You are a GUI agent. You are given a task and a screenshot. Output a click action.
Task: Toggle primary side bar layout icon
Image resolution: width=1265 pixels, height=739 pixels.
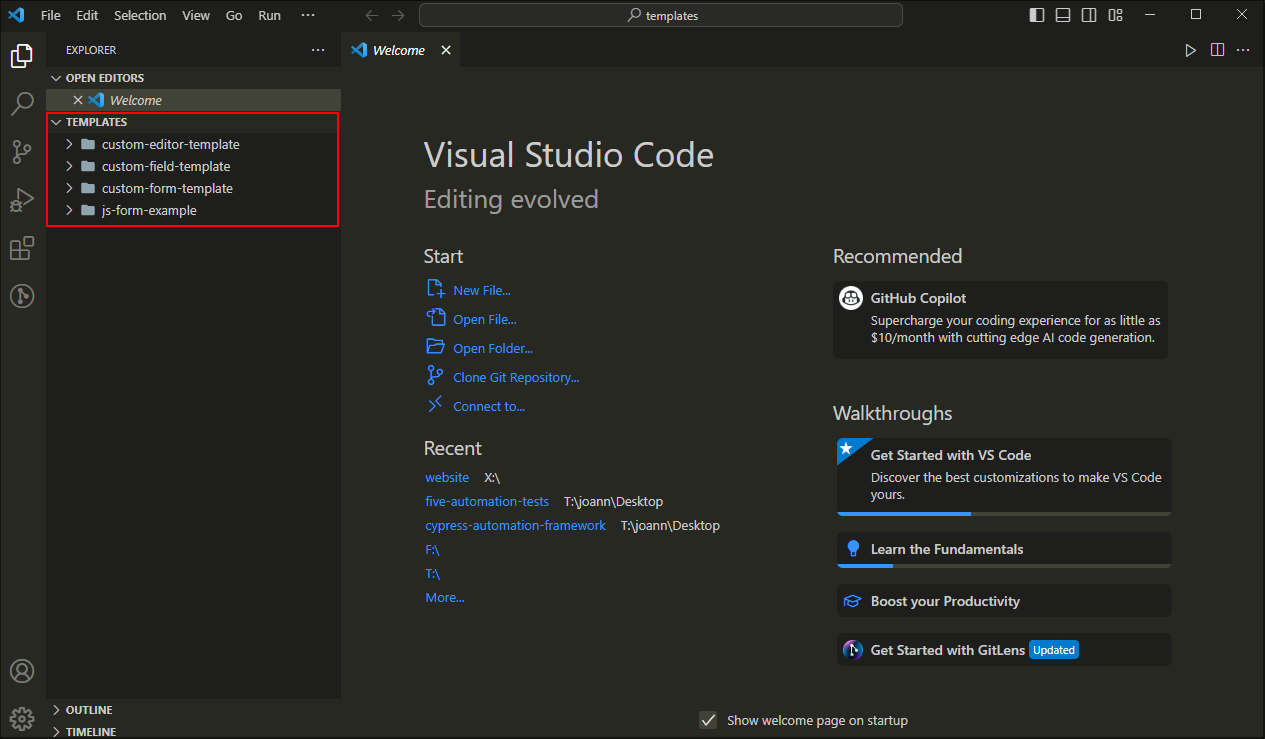pos(1037,15)
